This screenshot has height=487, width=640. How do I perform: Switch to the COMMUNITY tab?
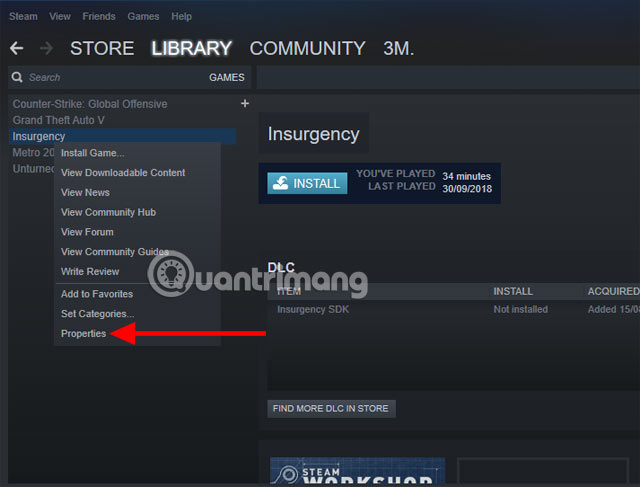pyautogui.click(x=307, y=48)
